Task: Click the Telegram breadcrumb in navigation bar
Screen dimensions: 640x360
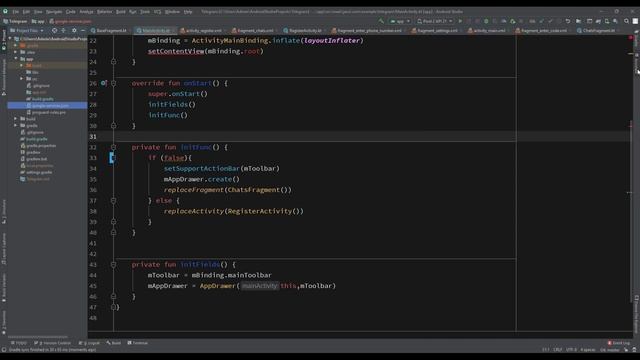Action: (x=15, y=21)
